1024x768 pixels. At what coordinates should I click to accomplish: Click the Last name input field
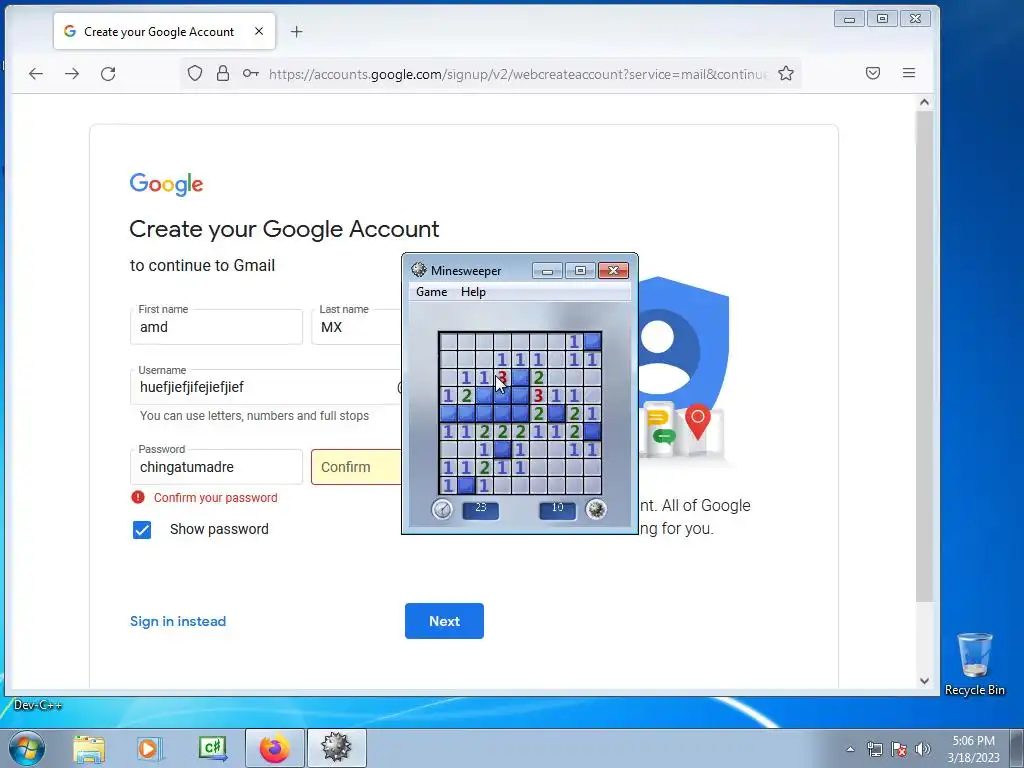pos(357,327)
